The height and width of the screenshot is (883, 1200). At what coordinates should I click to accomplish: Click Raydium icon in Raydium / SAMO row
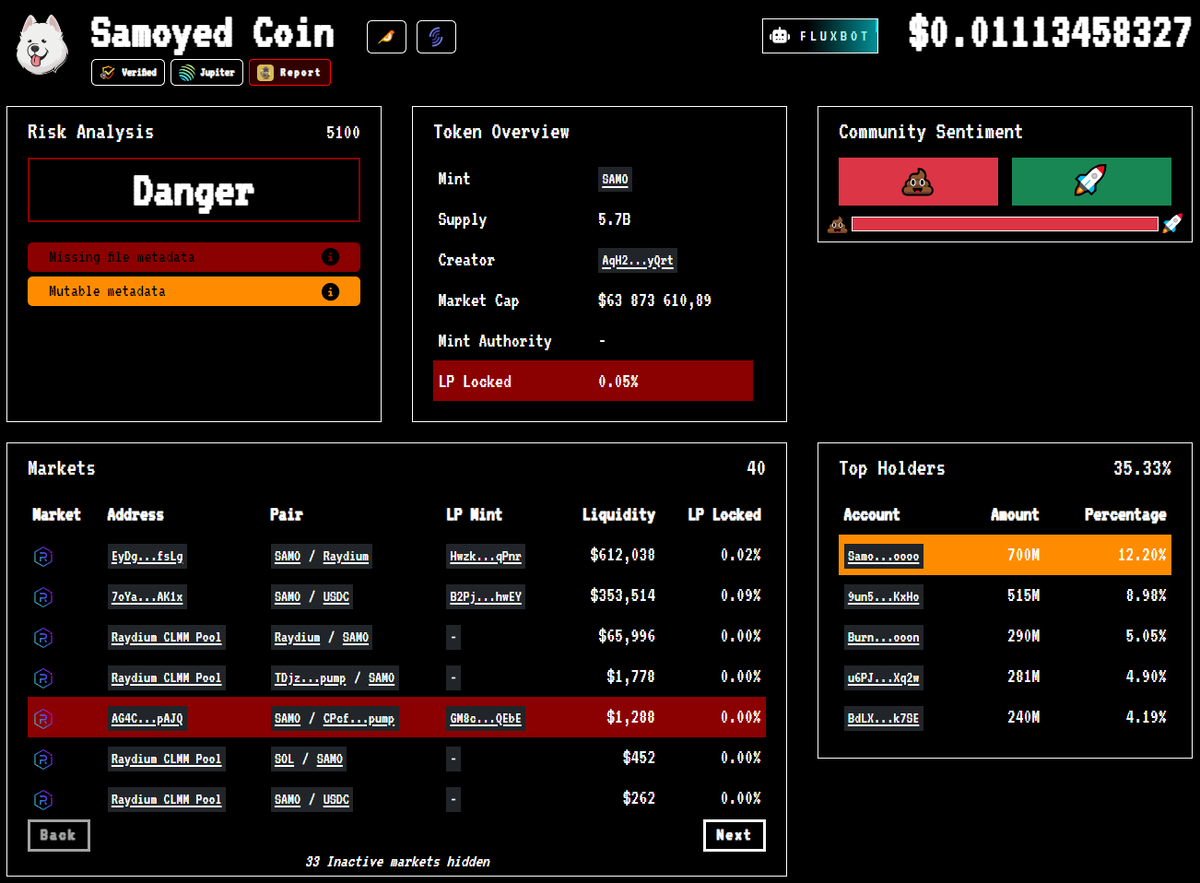[x=43, y=637]
